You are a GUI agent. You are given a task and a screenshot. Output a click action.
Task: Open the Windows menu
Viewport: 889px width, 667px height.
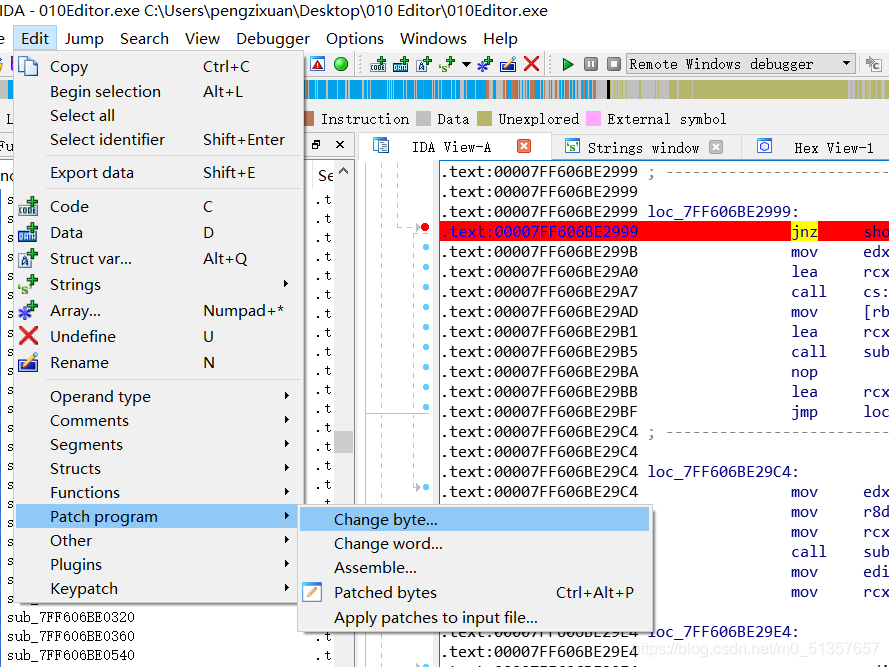(x=433, y=39)
